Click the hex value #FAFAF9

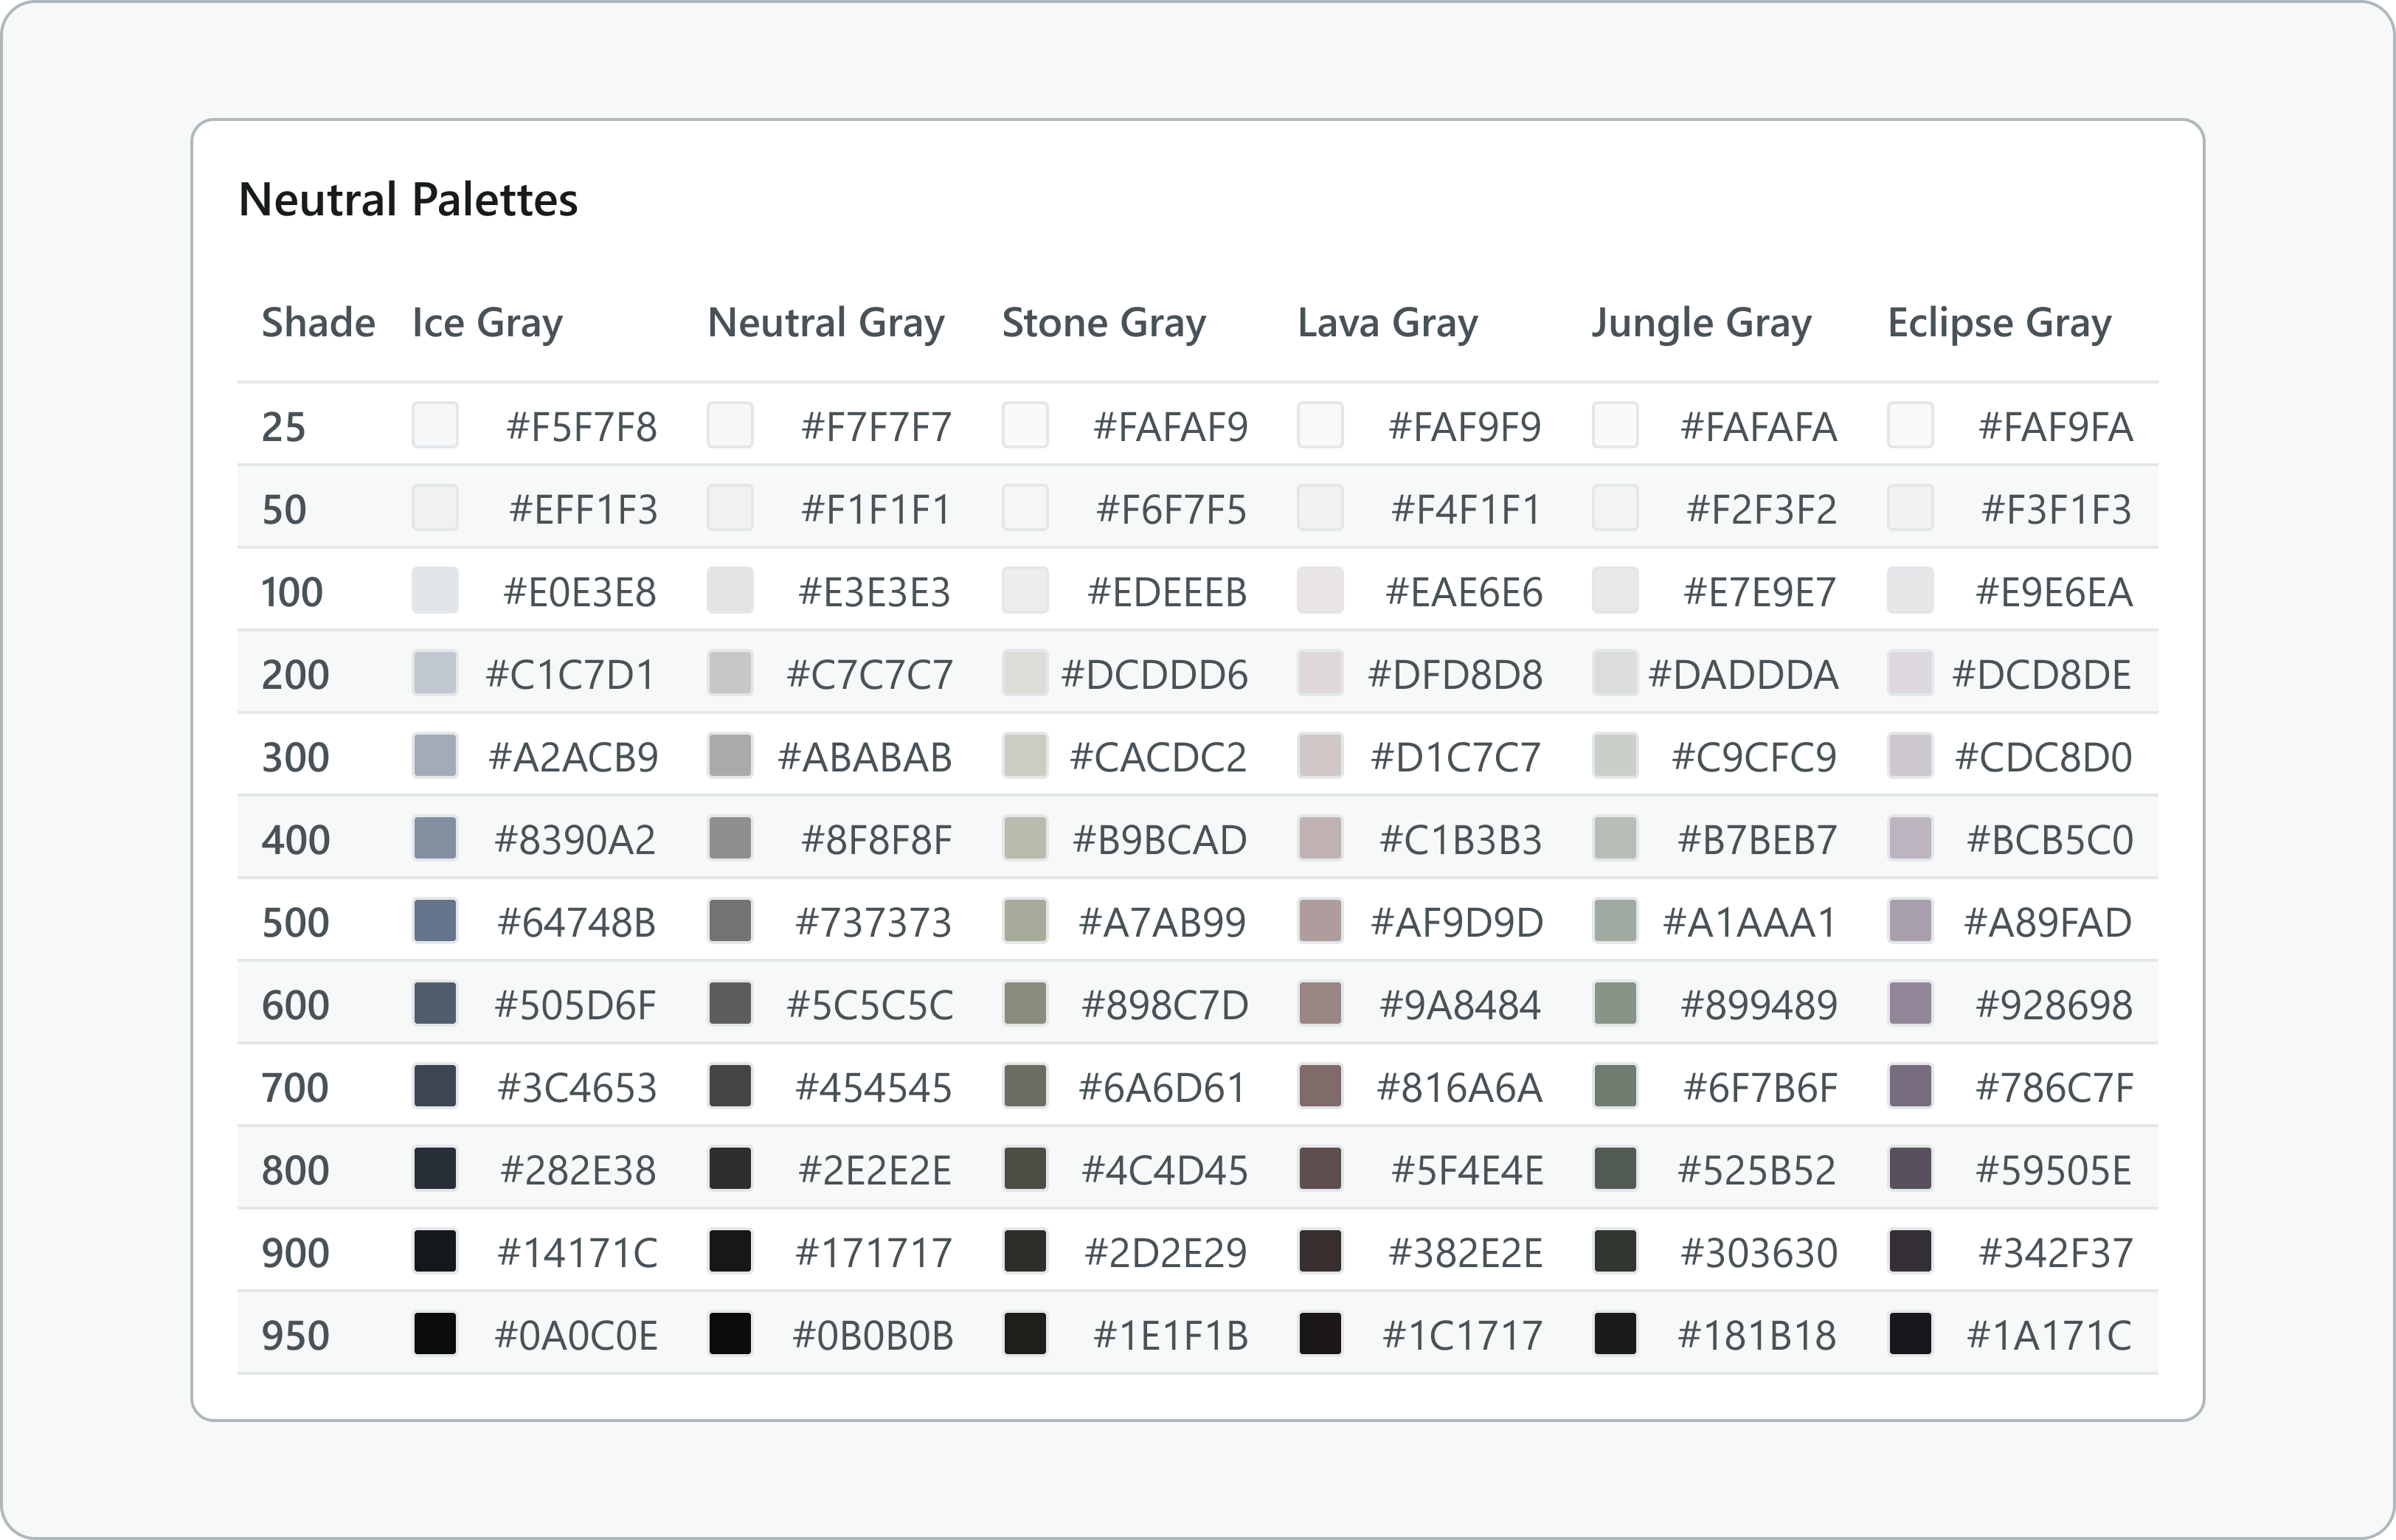tap(1170, 427)
